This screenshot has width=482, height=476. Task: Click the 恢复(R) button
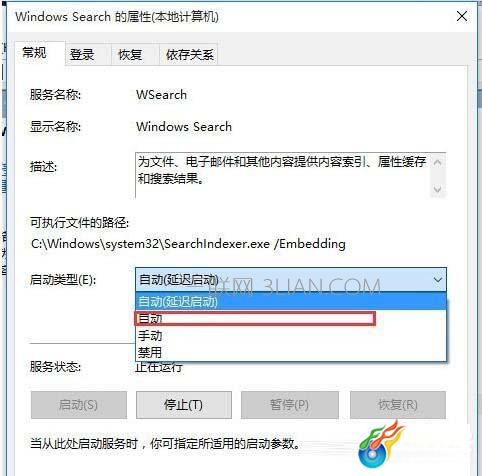(398, 405)
